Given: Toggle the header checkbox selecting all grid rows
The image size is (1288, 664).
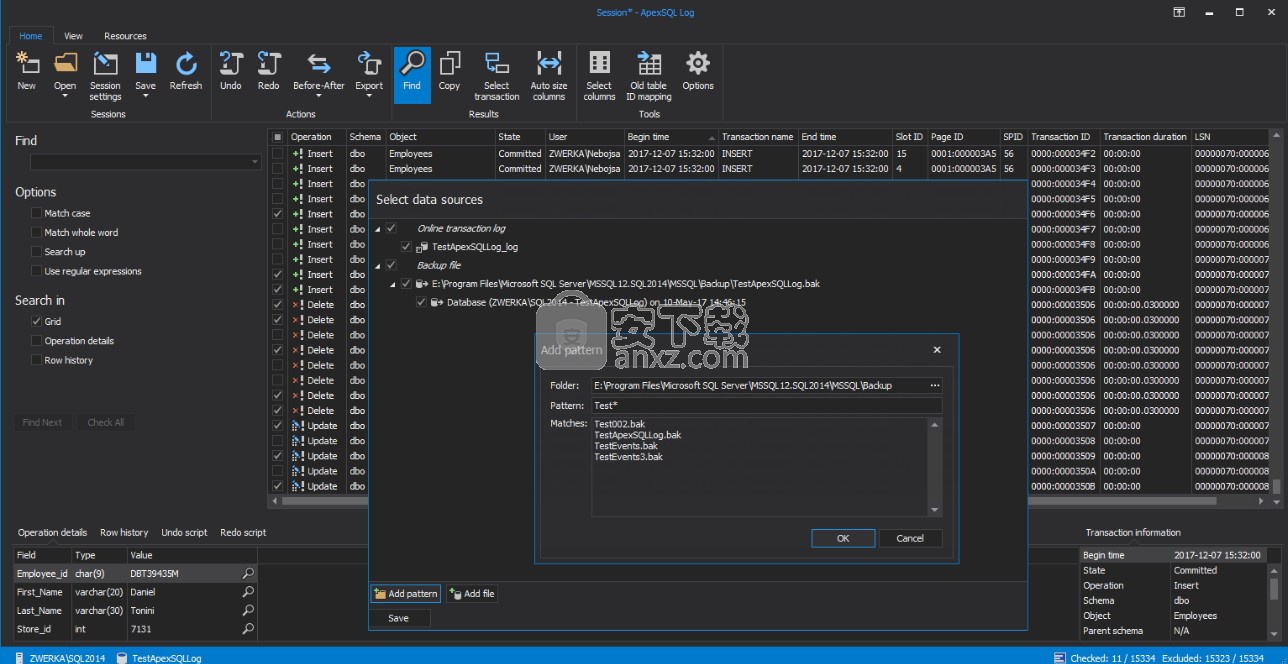Looking at the screenshot, I should click(277, 137).
